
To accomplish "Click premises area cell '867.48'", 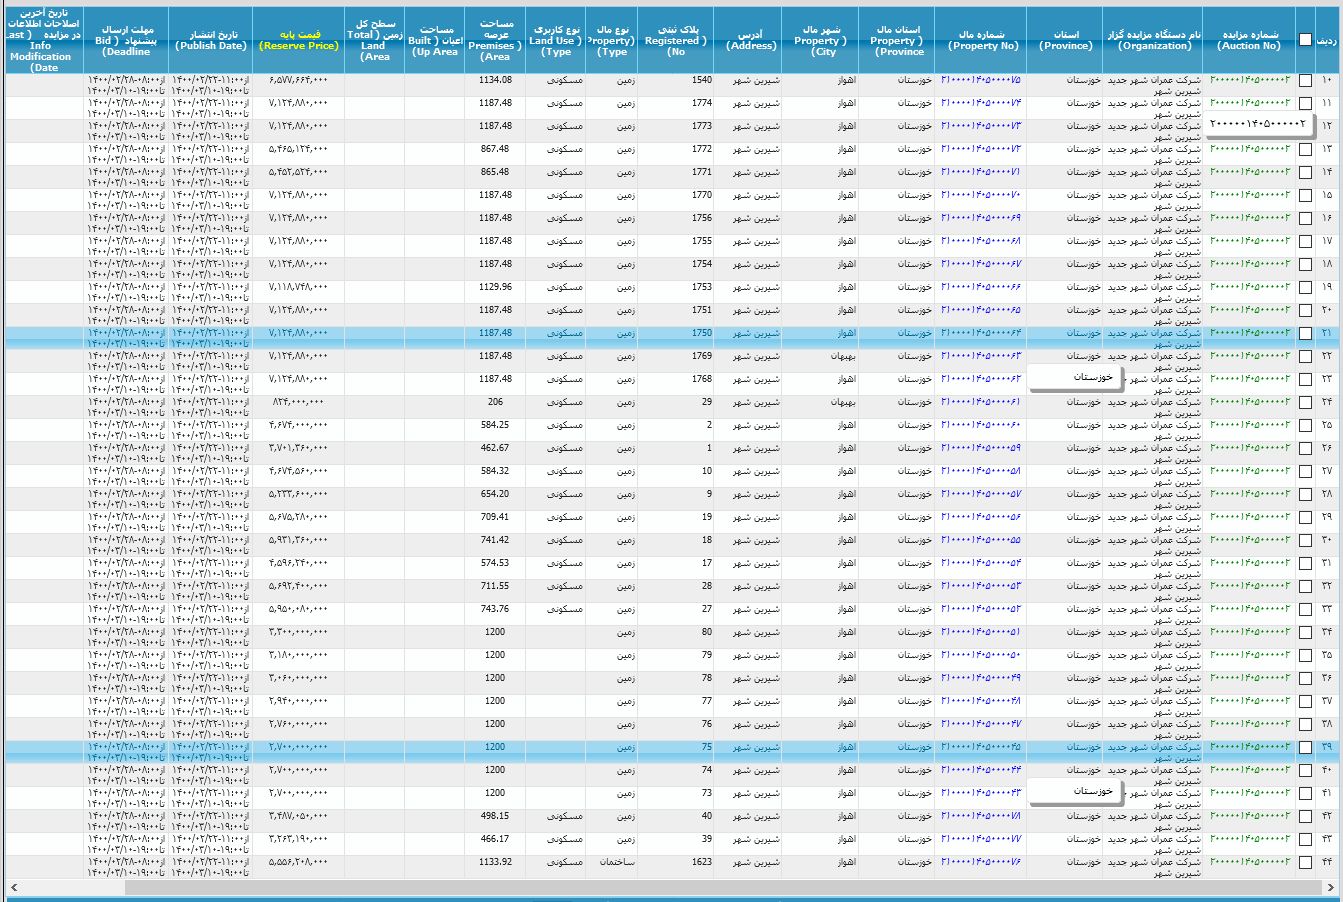I will [x=495, y=149].
